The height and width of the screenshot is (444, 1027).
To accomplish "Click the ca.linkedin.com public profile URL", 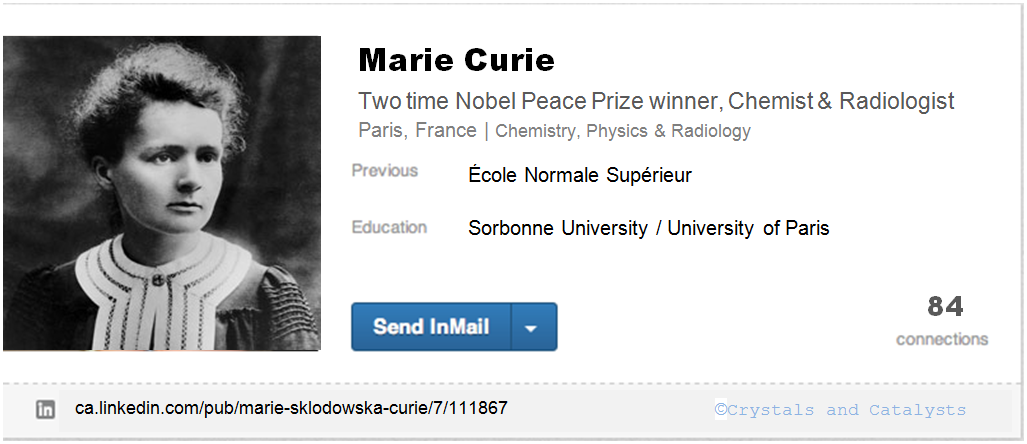I will pos(291,409).
